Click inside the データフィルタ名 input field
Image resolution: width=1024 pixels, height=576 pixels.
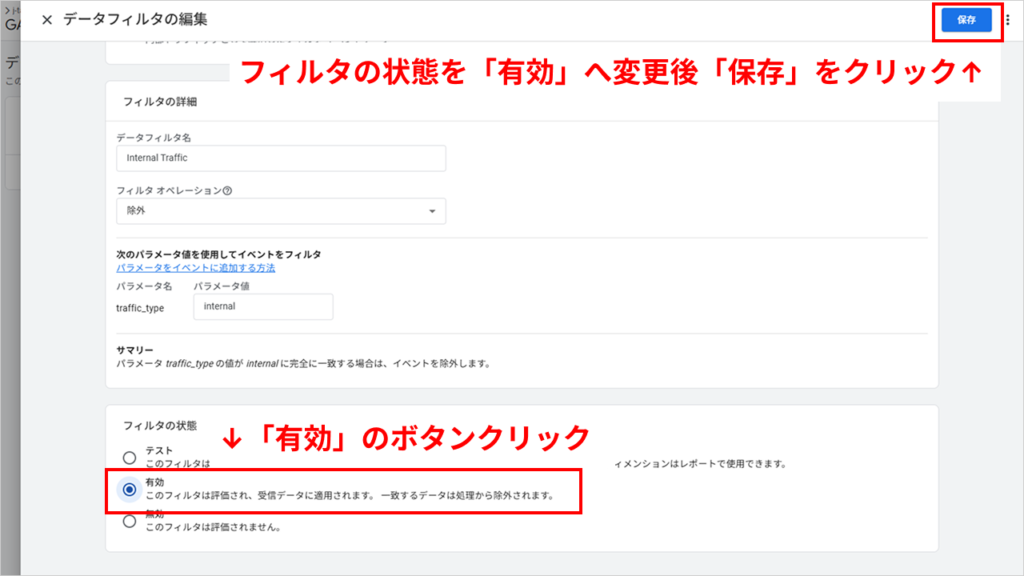[x=281, y=157]
